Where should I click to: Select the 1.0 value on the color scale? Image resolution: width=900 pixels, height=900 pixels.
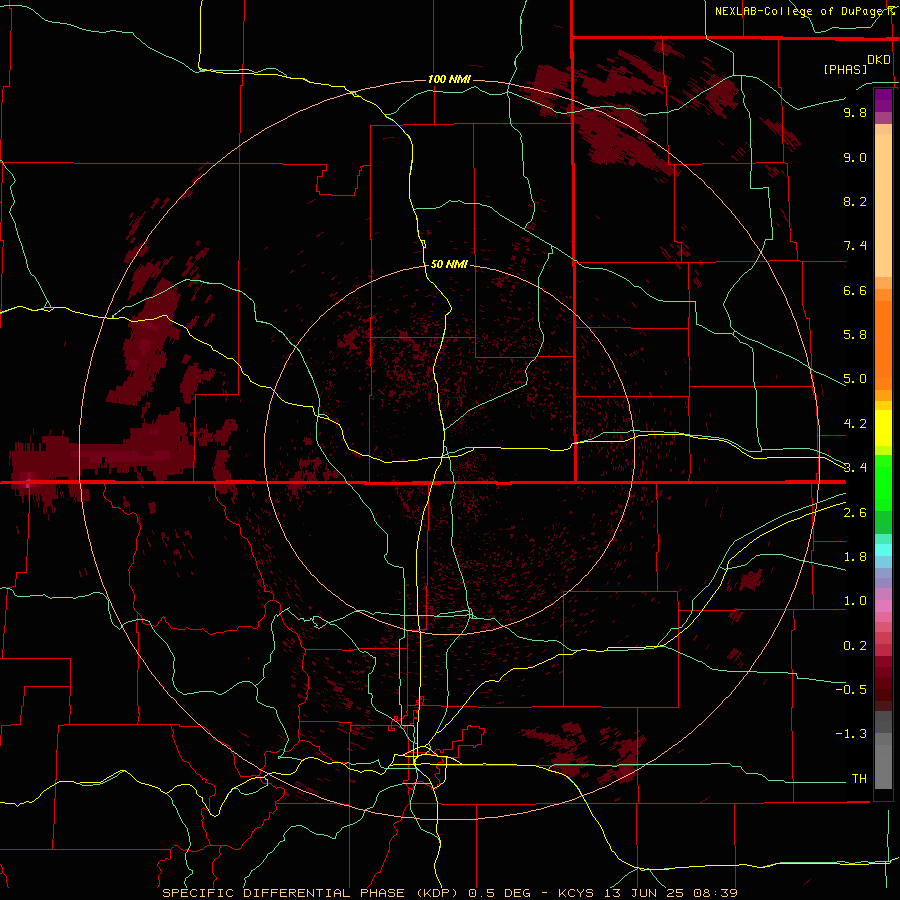point(855,601)
